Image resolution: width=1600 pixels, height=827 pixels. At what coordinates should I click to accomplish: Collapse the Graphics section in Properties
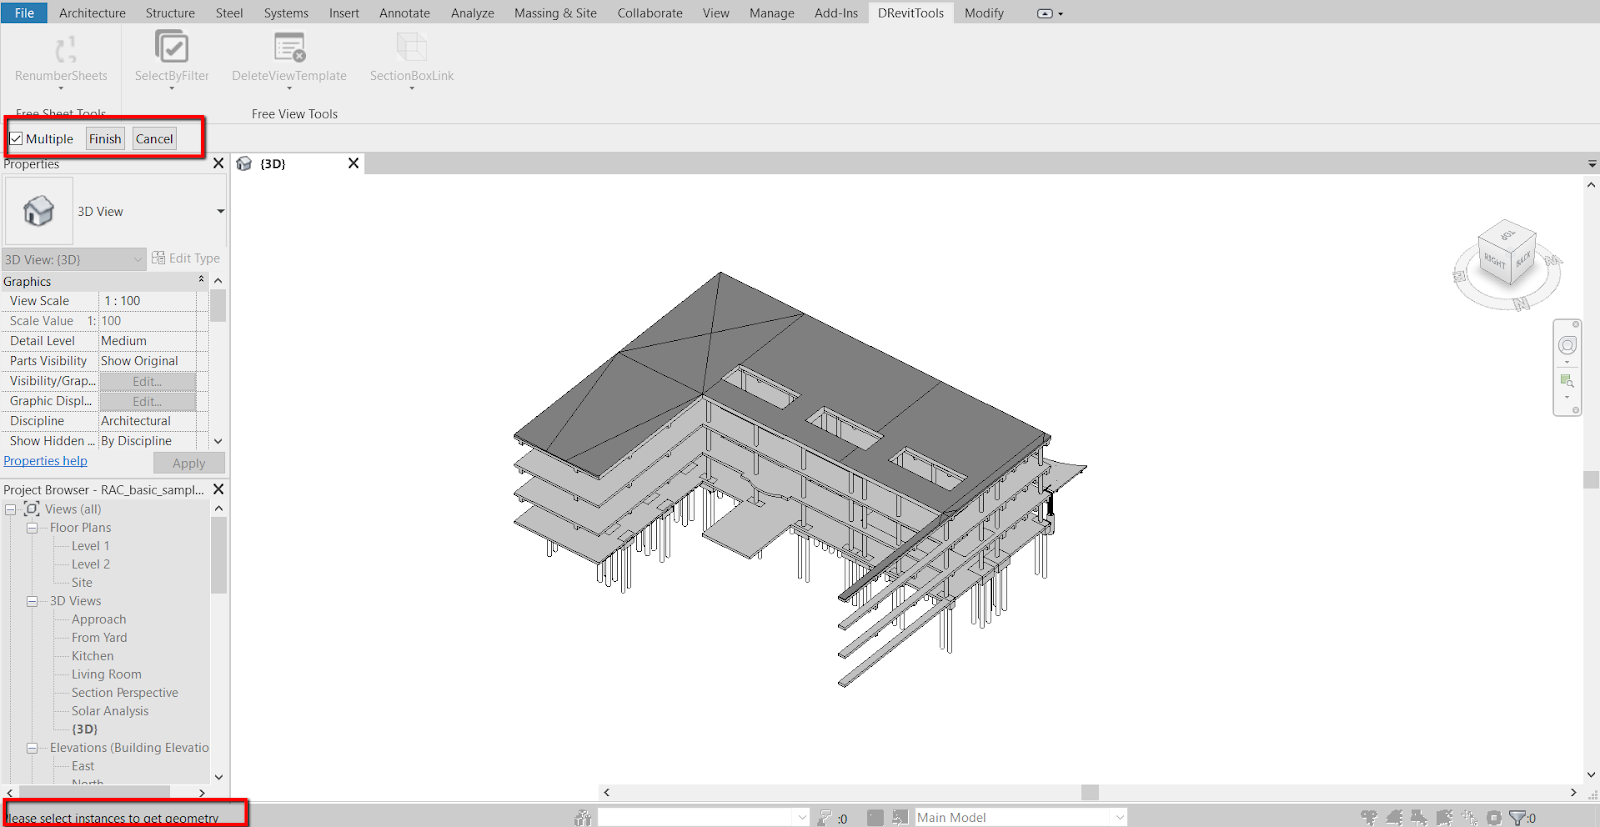(201, 280)
